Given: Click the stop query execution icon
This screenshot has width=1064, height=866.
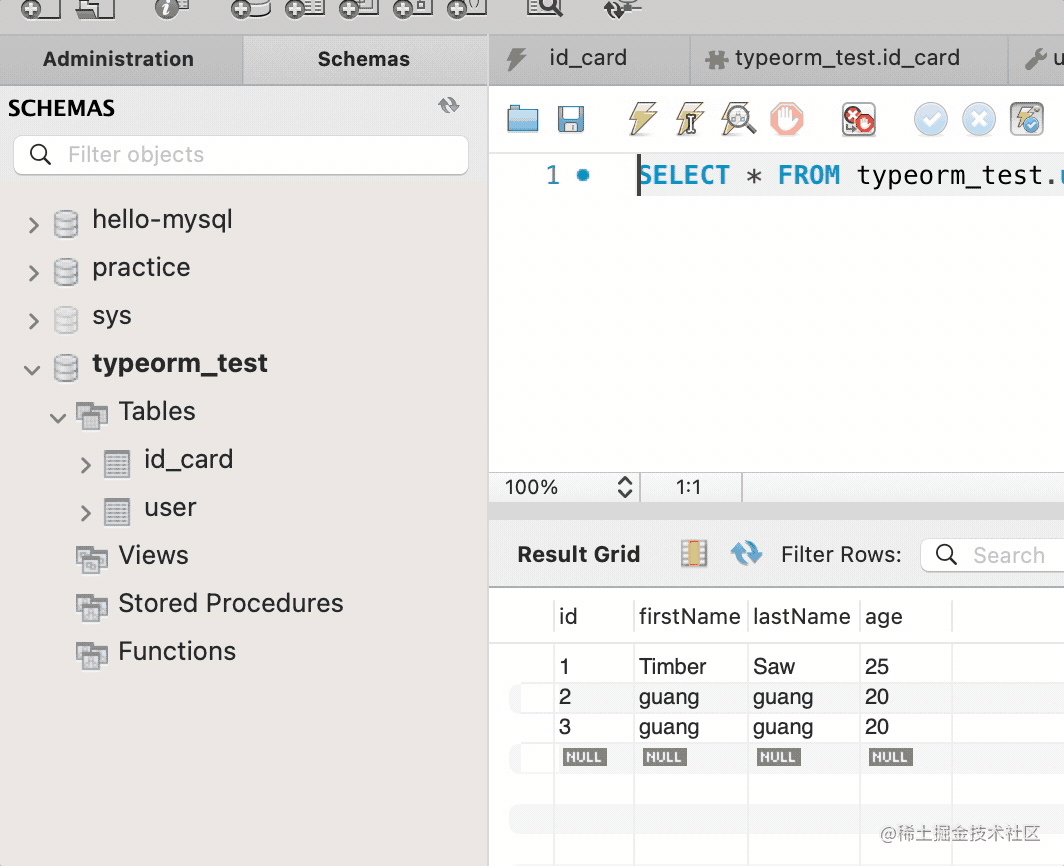Looking at the screenshot, I should [787, 120].
